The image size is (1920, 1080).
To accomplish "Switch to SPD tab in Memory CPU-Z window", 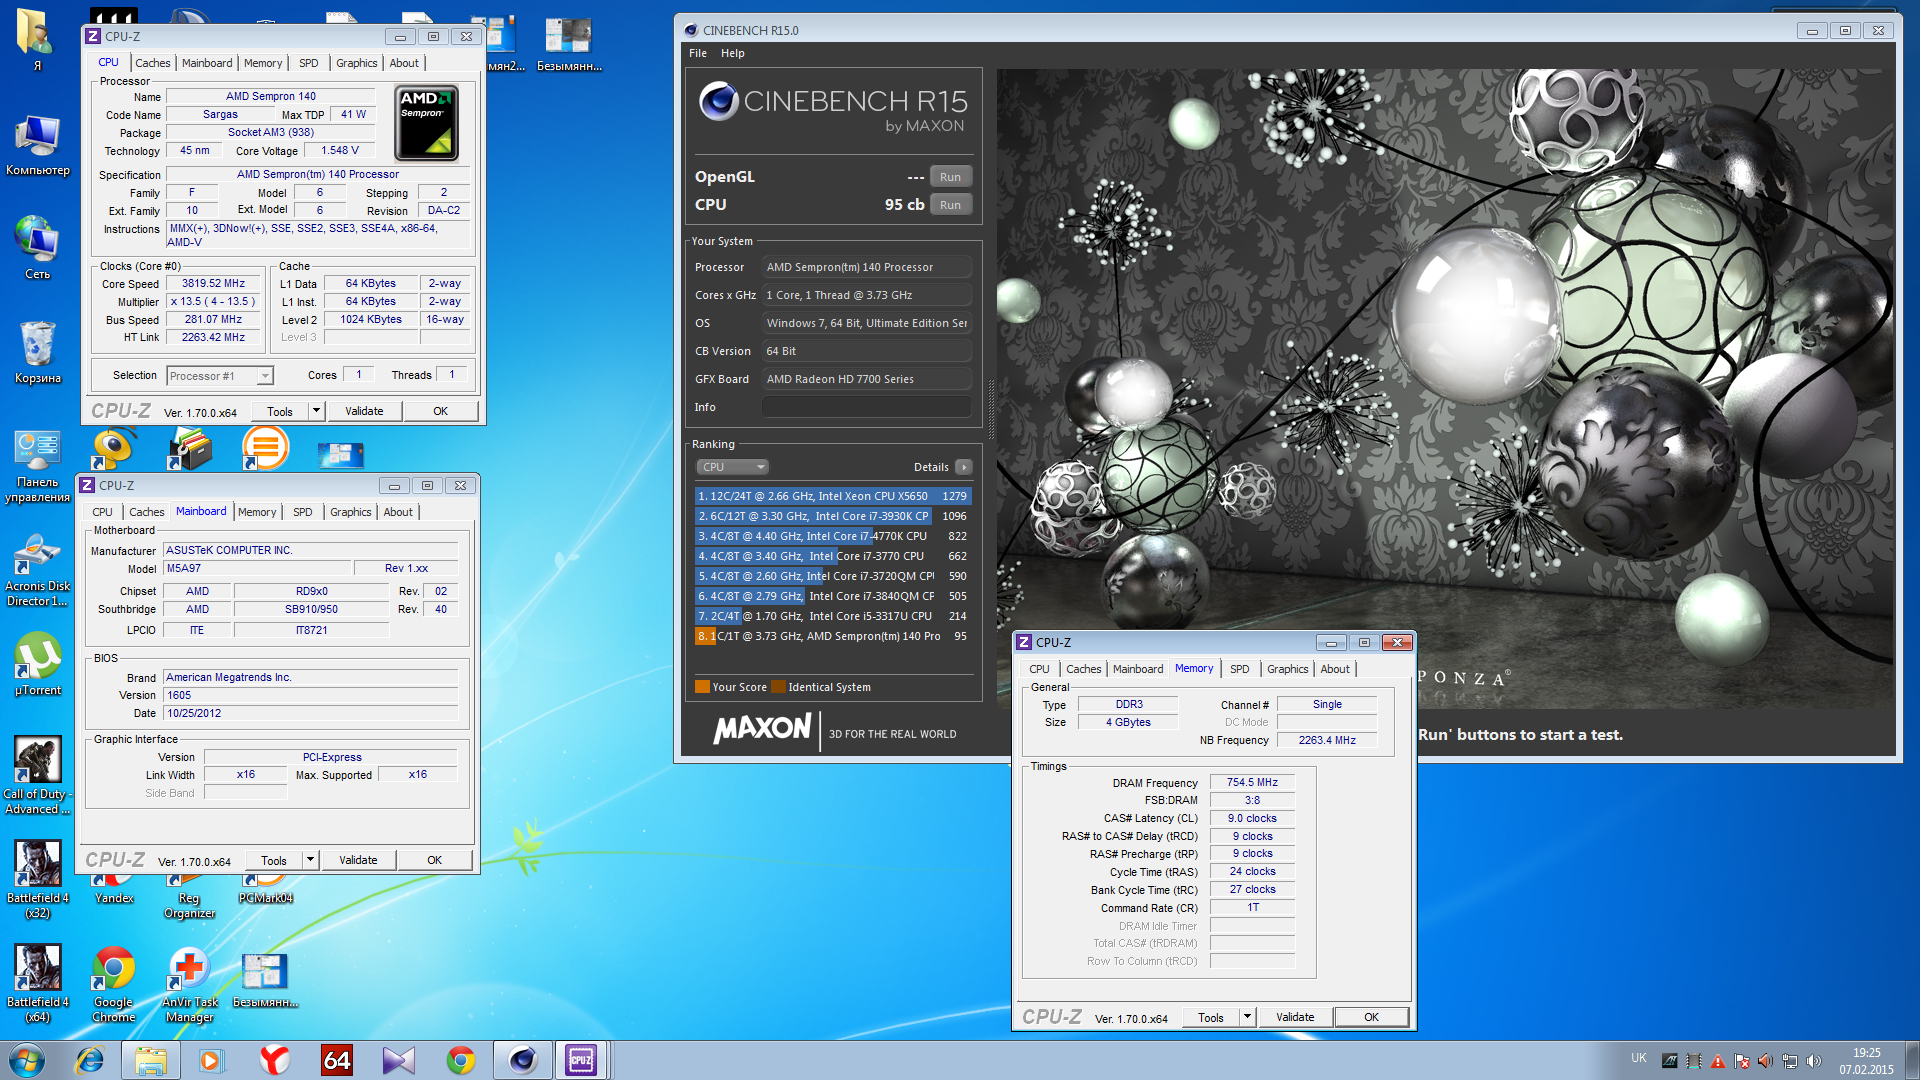I will pos(1239,669).
